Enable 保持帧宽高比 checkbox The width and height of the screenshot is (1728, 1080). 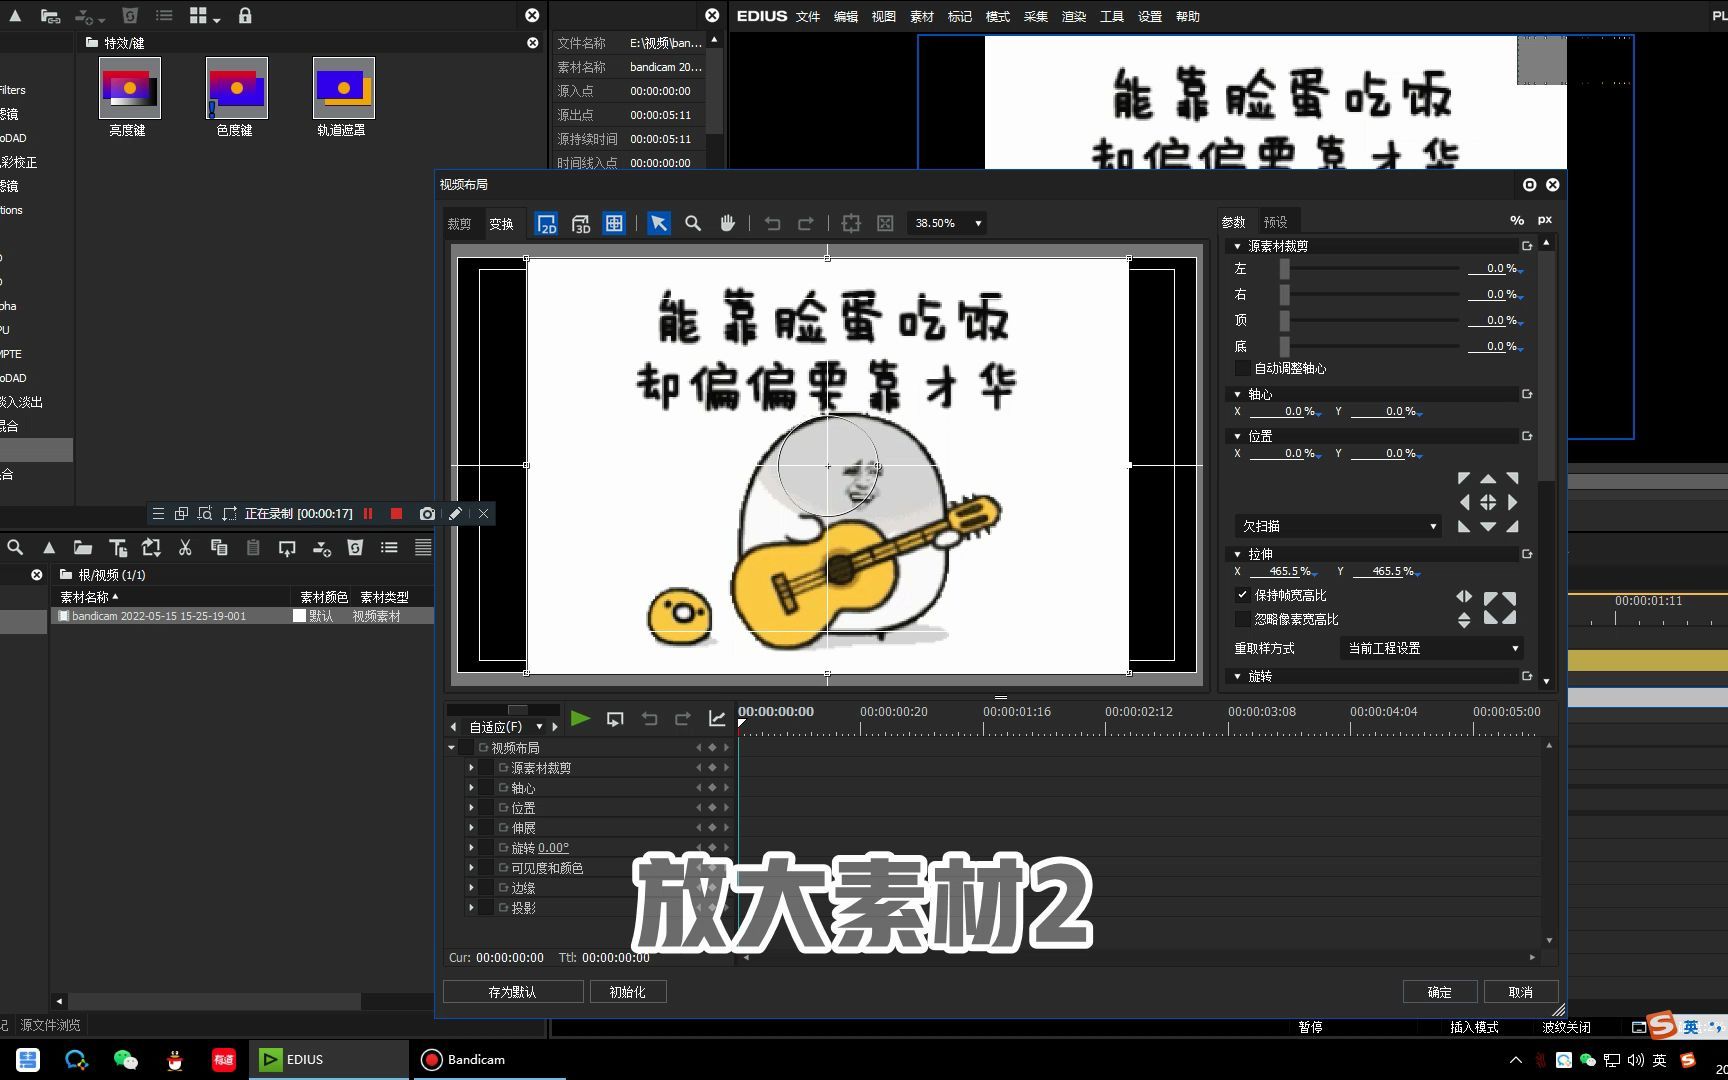tap(1243, 594)
